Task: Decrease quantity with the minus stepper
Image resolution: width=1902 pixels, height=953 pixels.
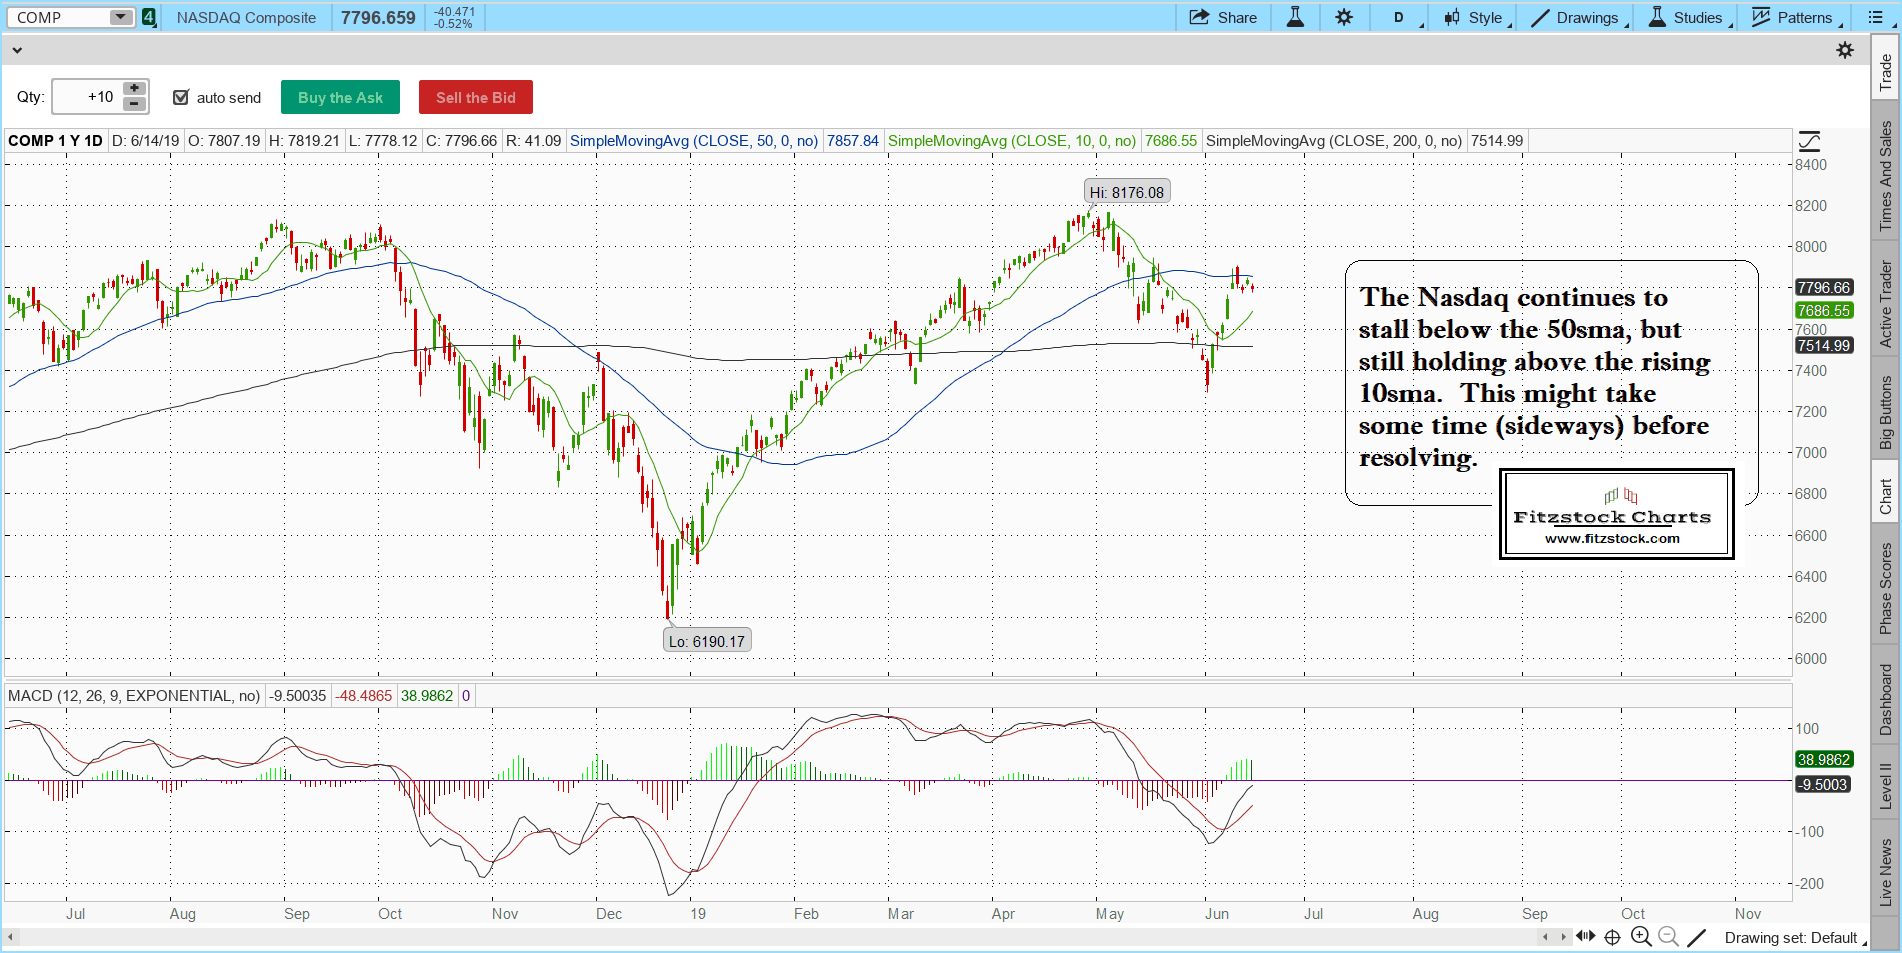Action: (x=134, y=104)
